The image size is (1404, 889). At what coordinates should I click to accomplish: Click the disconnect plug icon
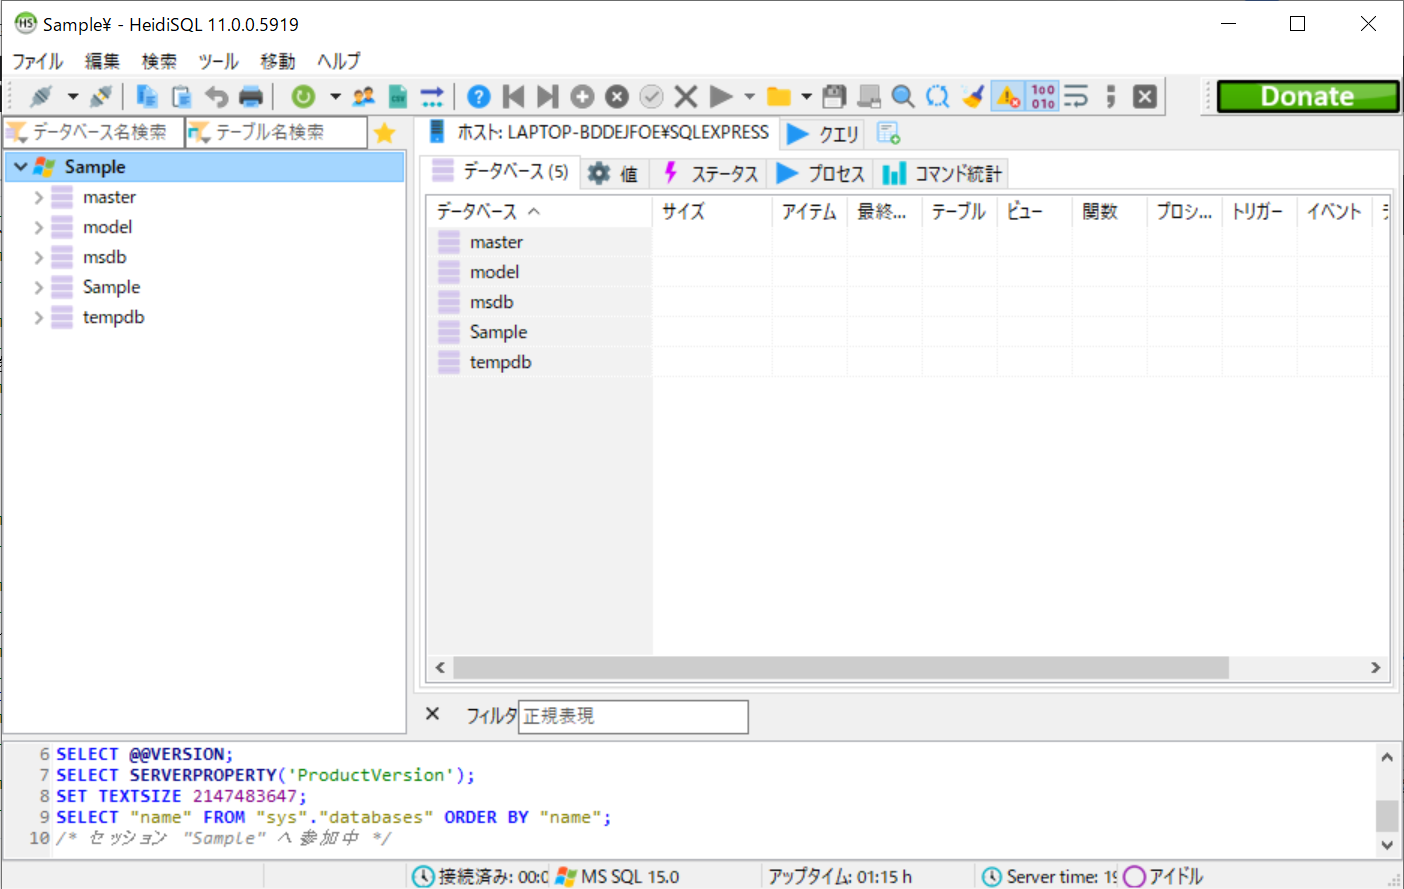tap(100, 96)
